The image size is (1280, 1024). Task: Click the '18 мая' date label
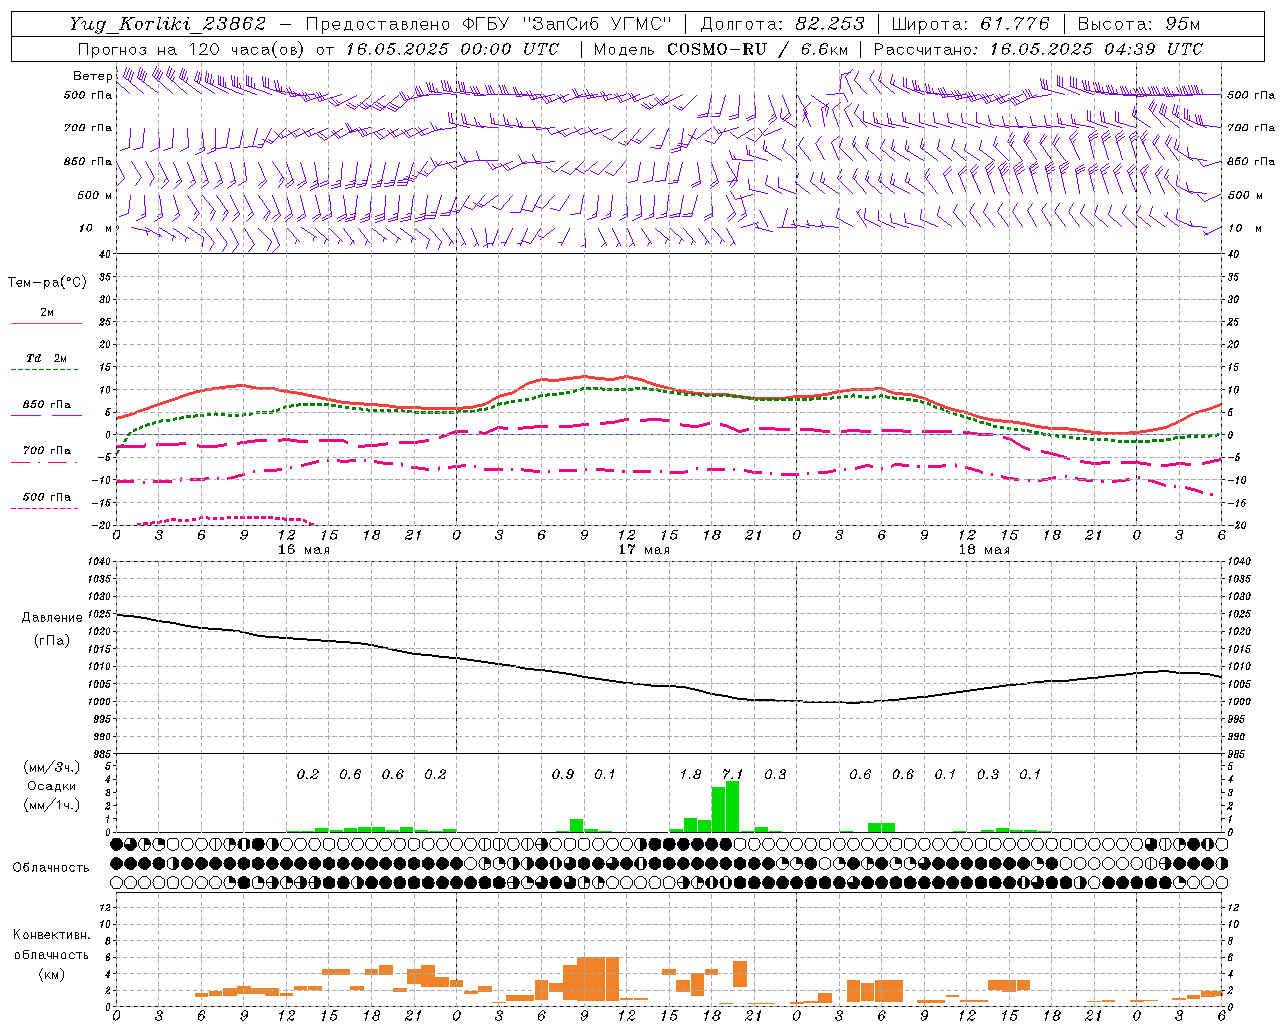[984, 550]
